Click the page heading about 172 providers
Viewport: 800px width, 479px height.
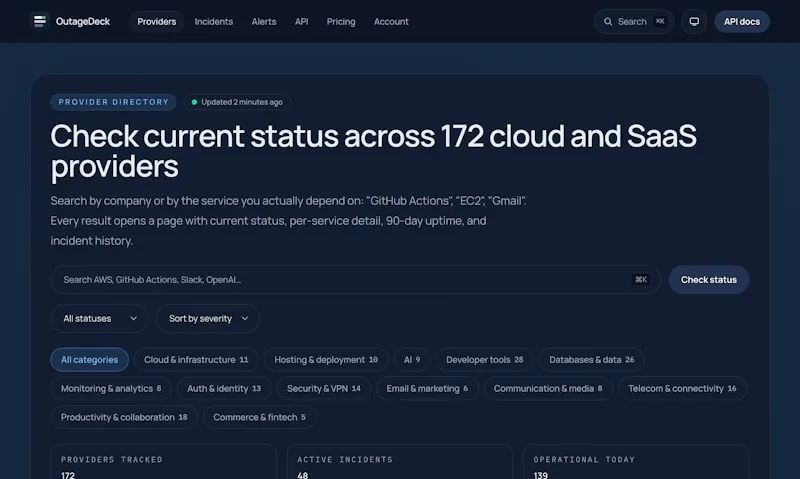pos(373,151)
